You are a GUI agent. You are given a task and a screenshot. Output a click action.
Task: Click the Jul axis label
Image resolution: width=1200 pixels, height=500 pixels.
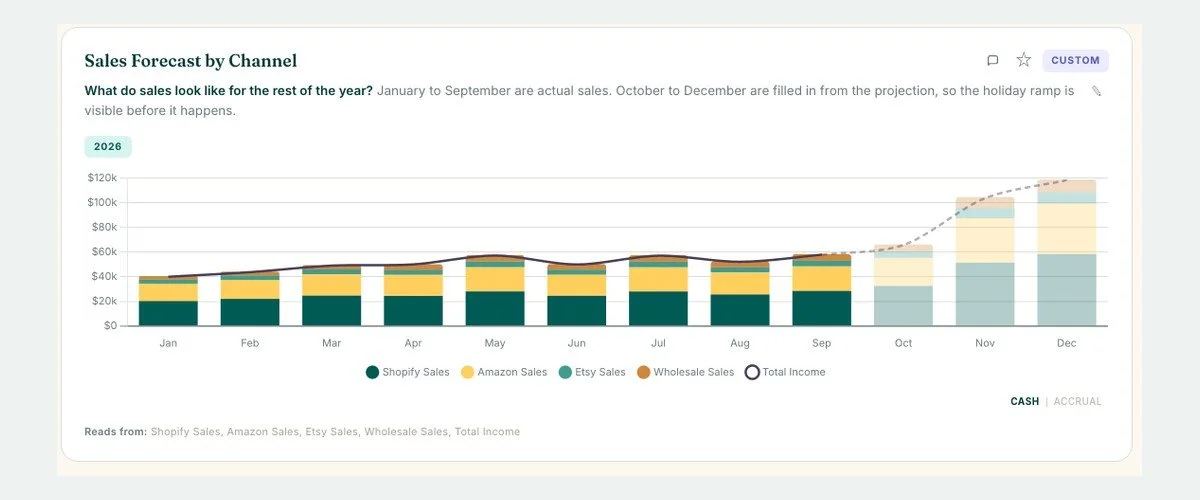click(x=658, y=343)
